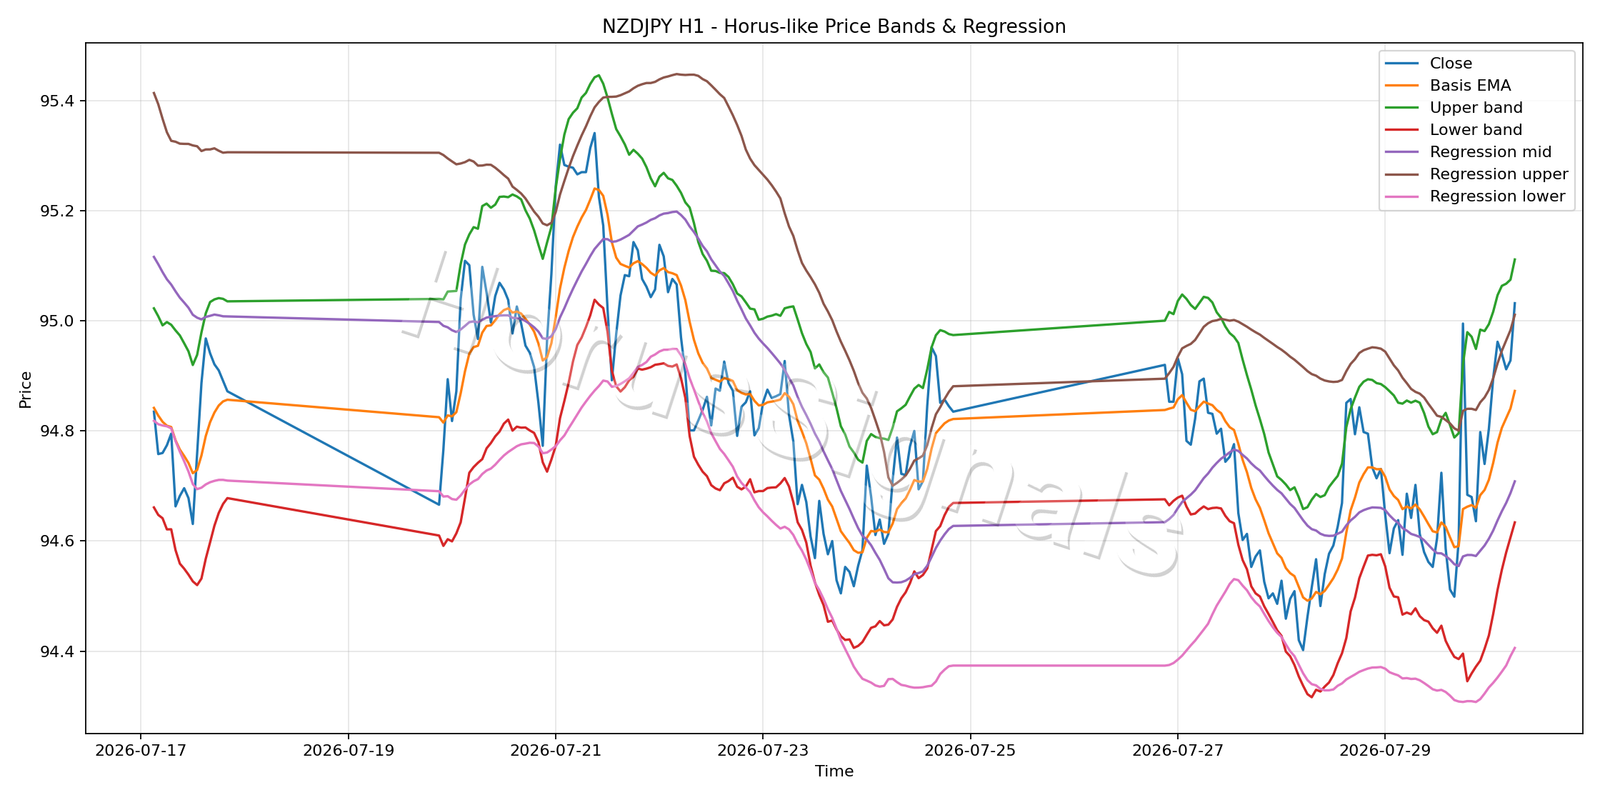
Task: Click the x-axis date 2026-07-29
Action: (1384, 749)
